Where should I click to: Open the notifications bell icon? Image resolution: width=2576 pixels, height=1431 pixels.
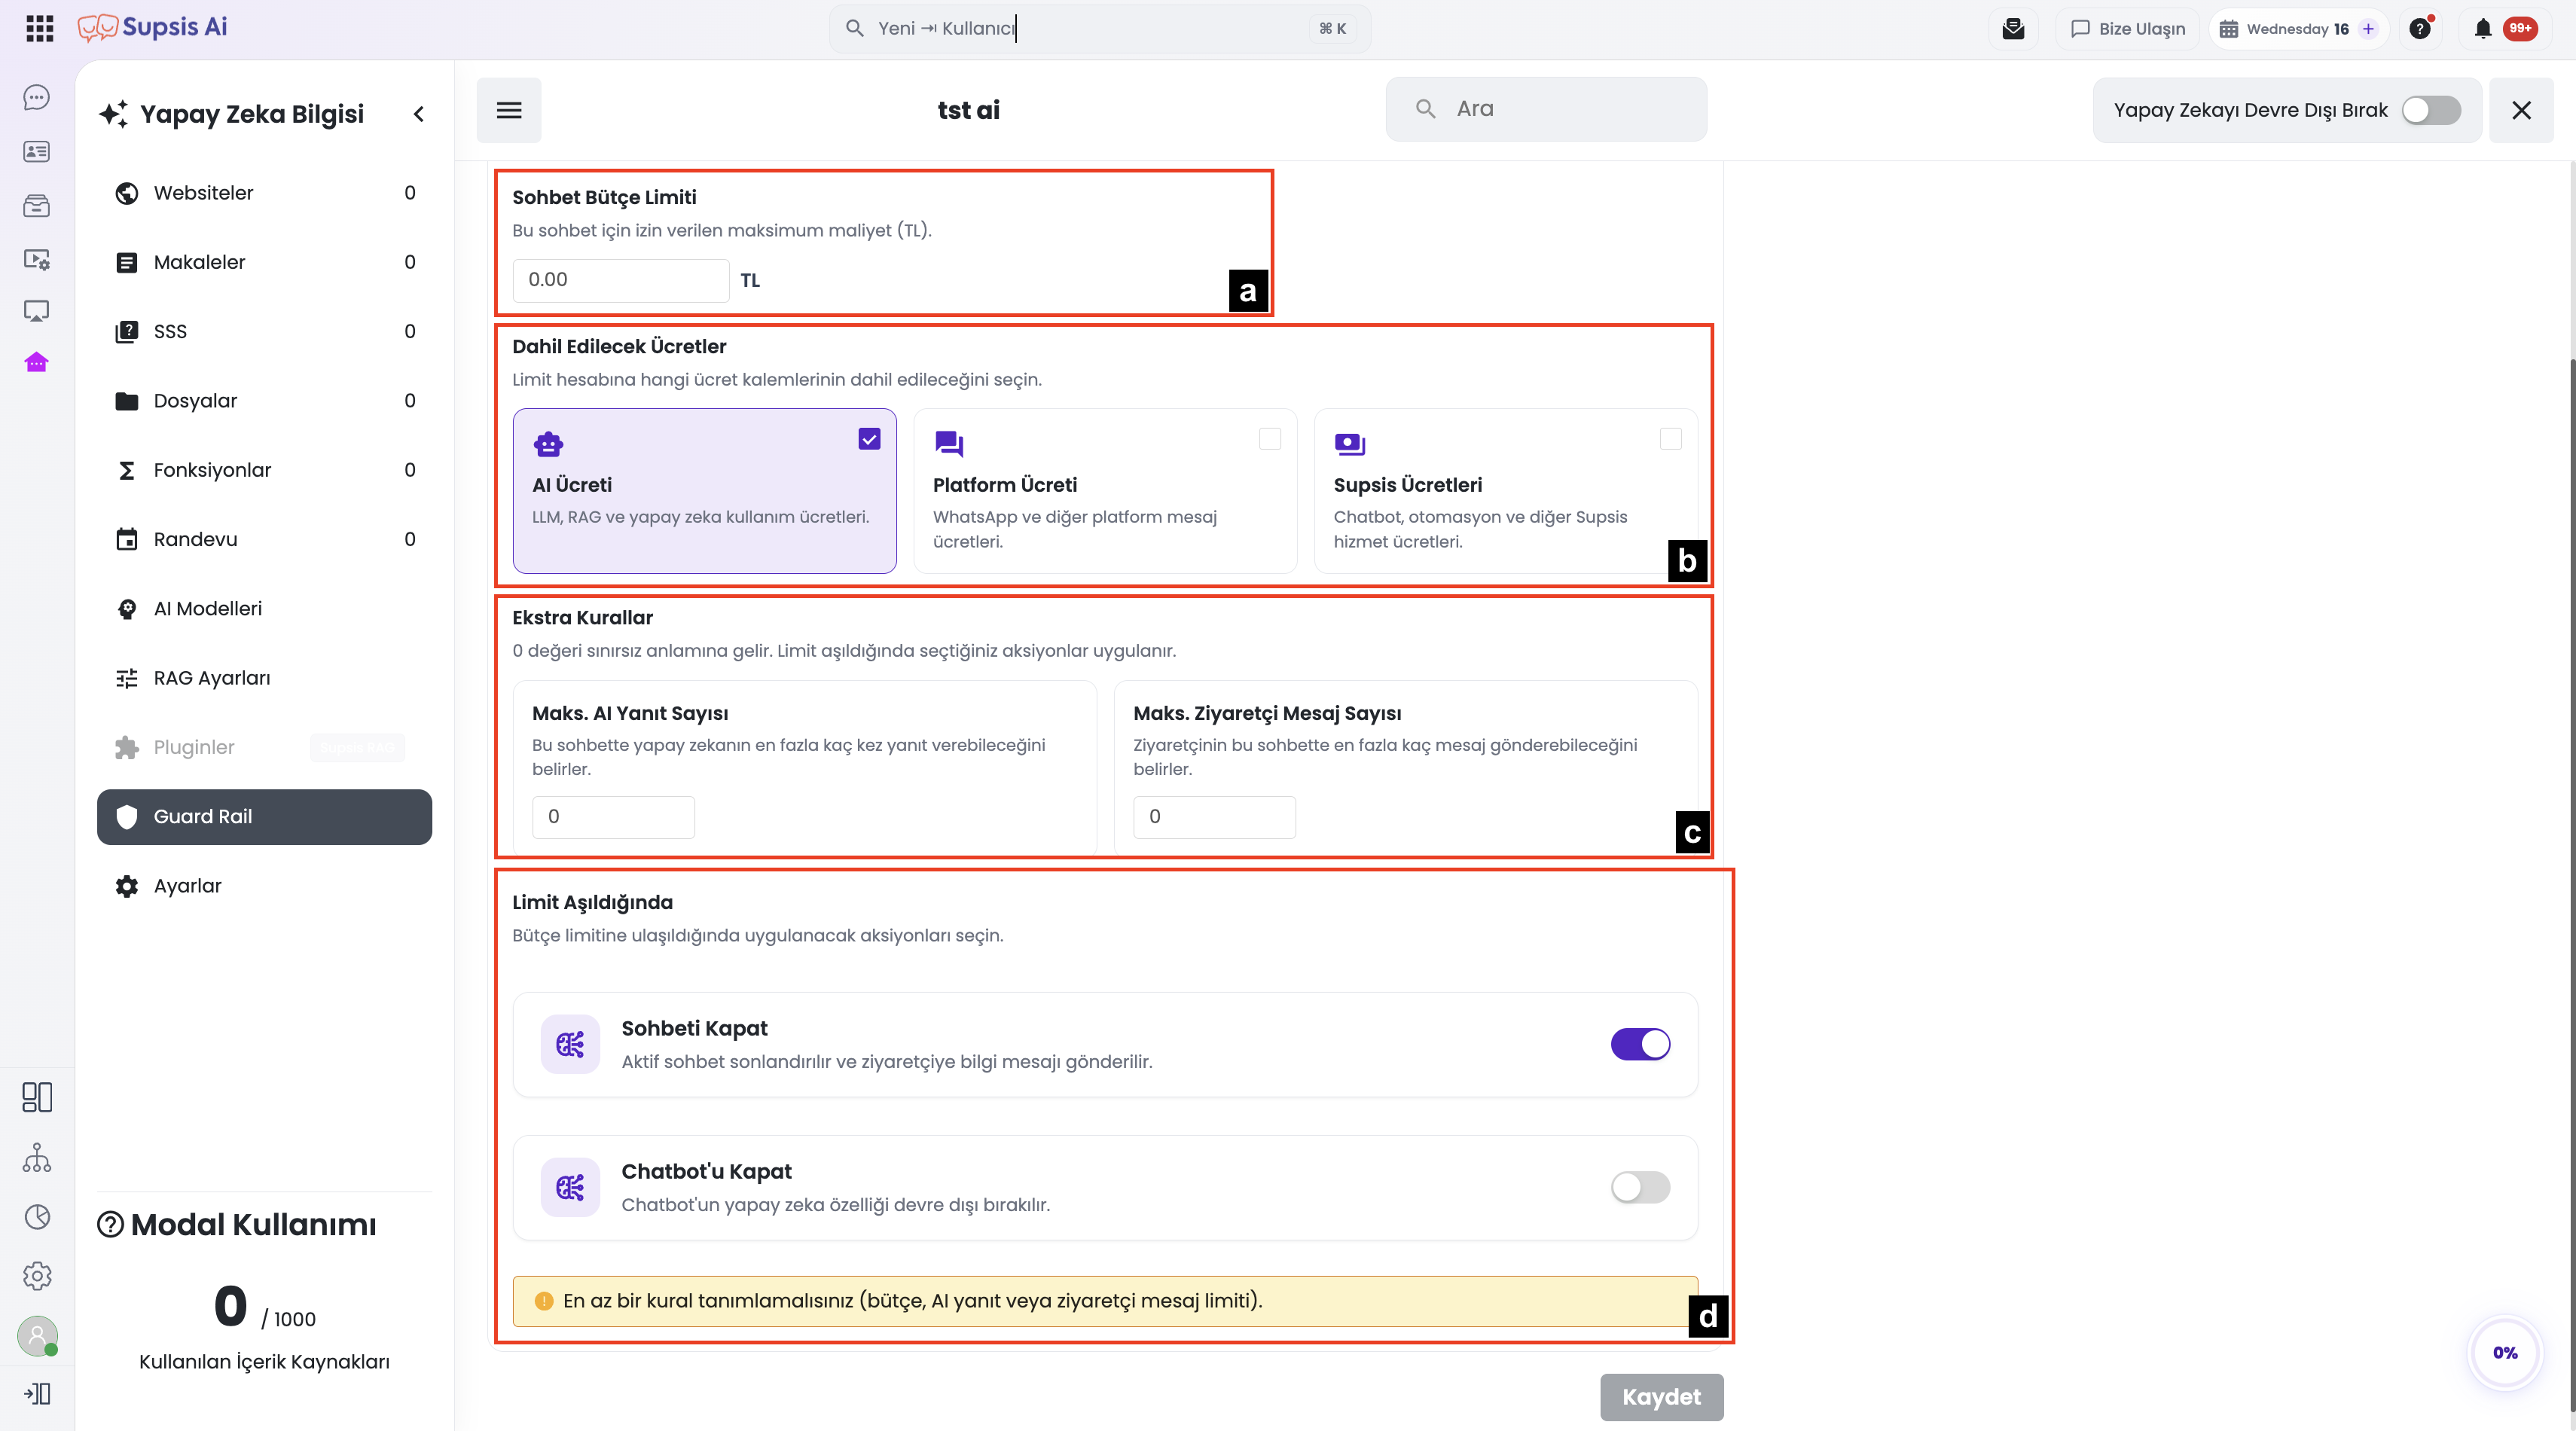pos(2483,28)
